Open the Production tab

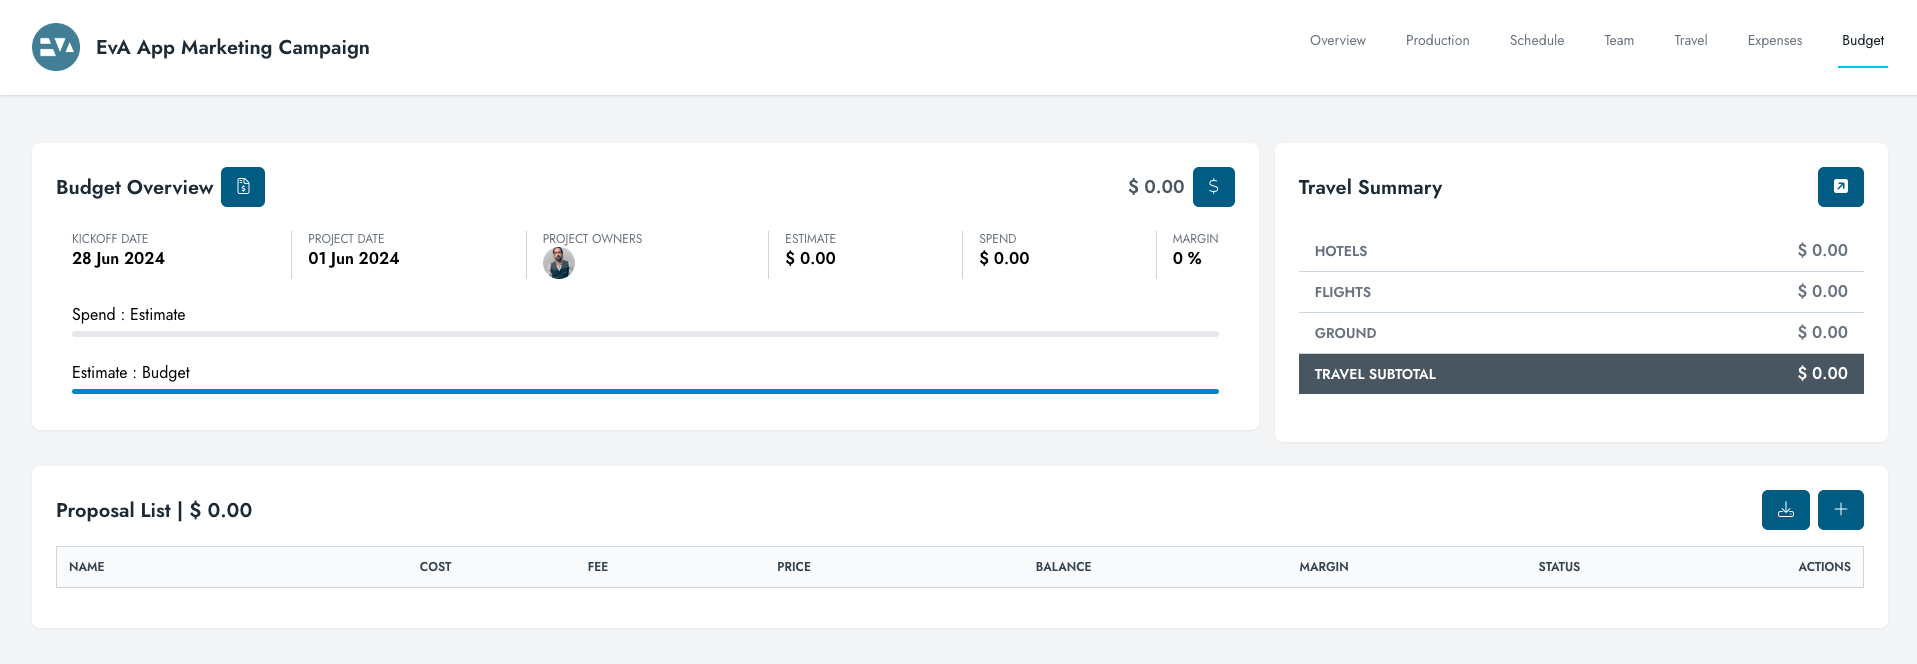click(1437, 41)
